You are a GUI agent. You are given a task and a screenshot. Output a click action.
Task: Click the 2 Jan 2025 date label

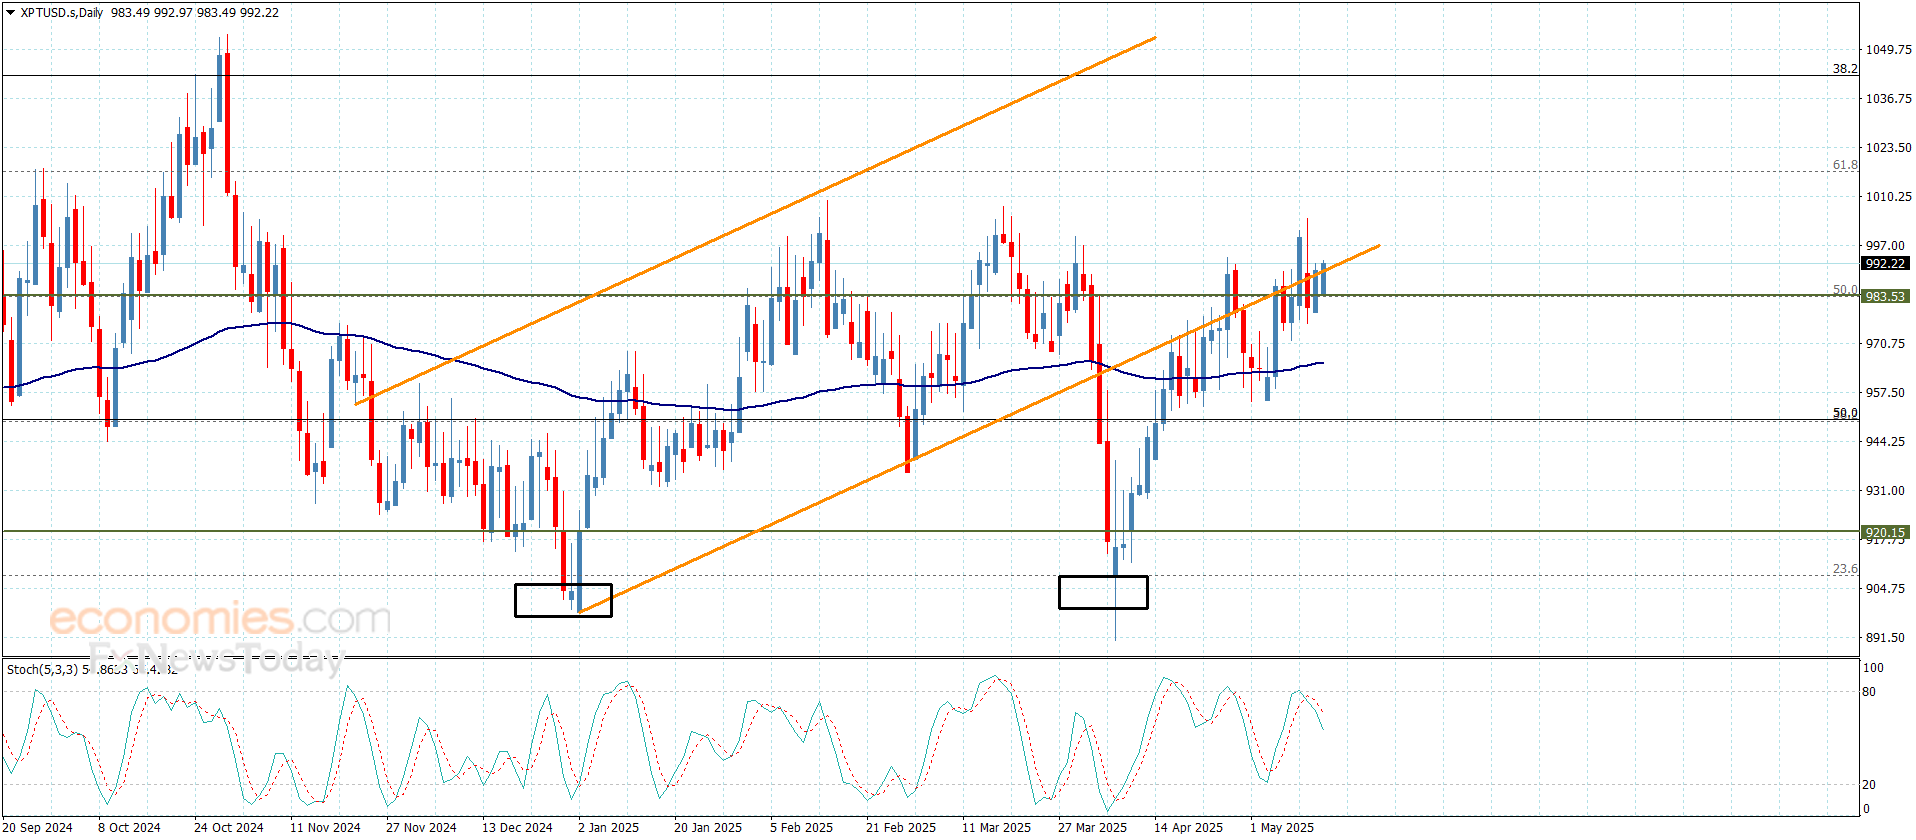[x=608, y=827]
